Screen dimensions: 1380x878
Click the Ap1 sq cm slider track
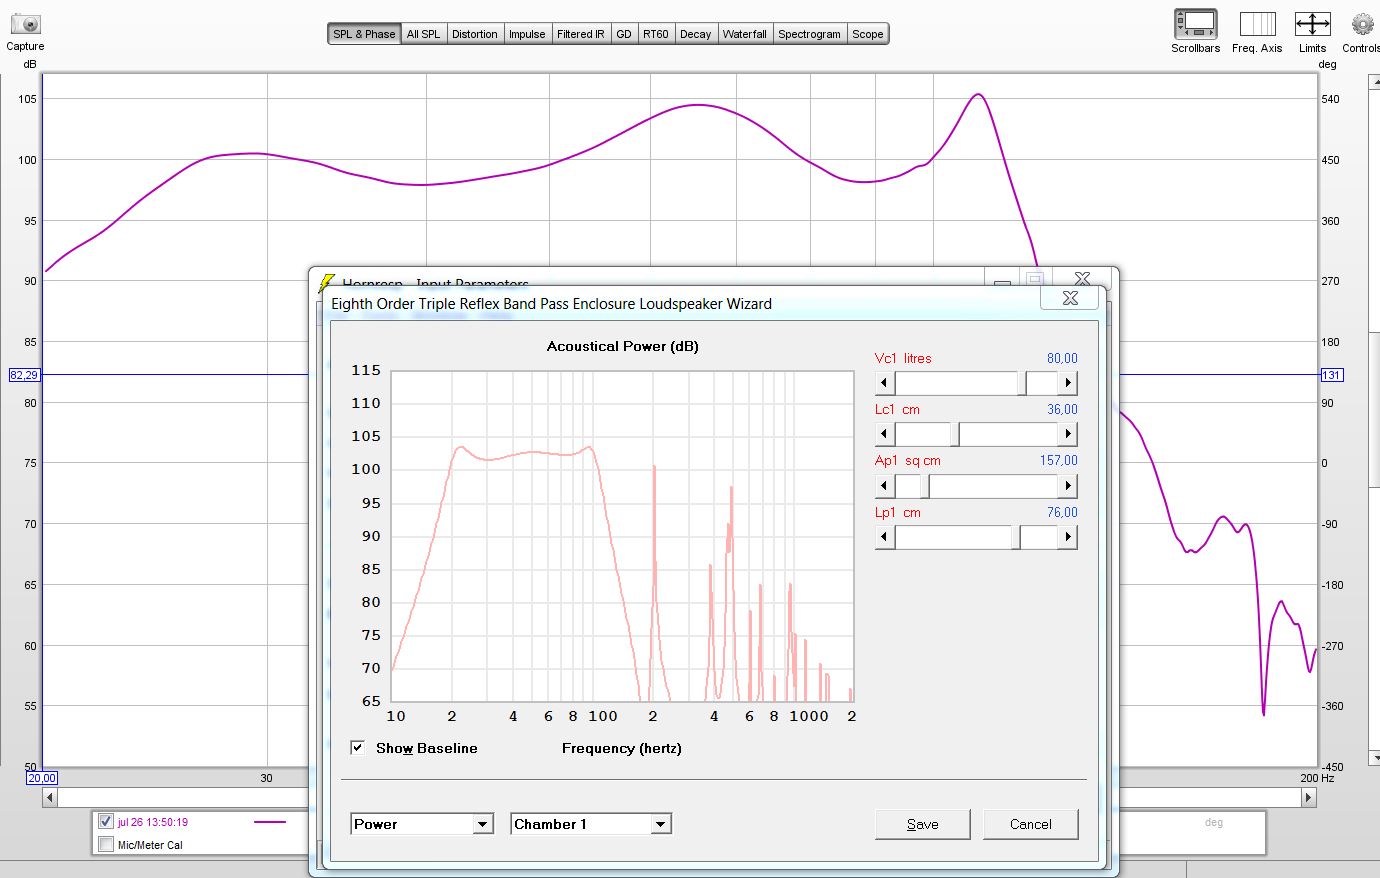point(976,486)
